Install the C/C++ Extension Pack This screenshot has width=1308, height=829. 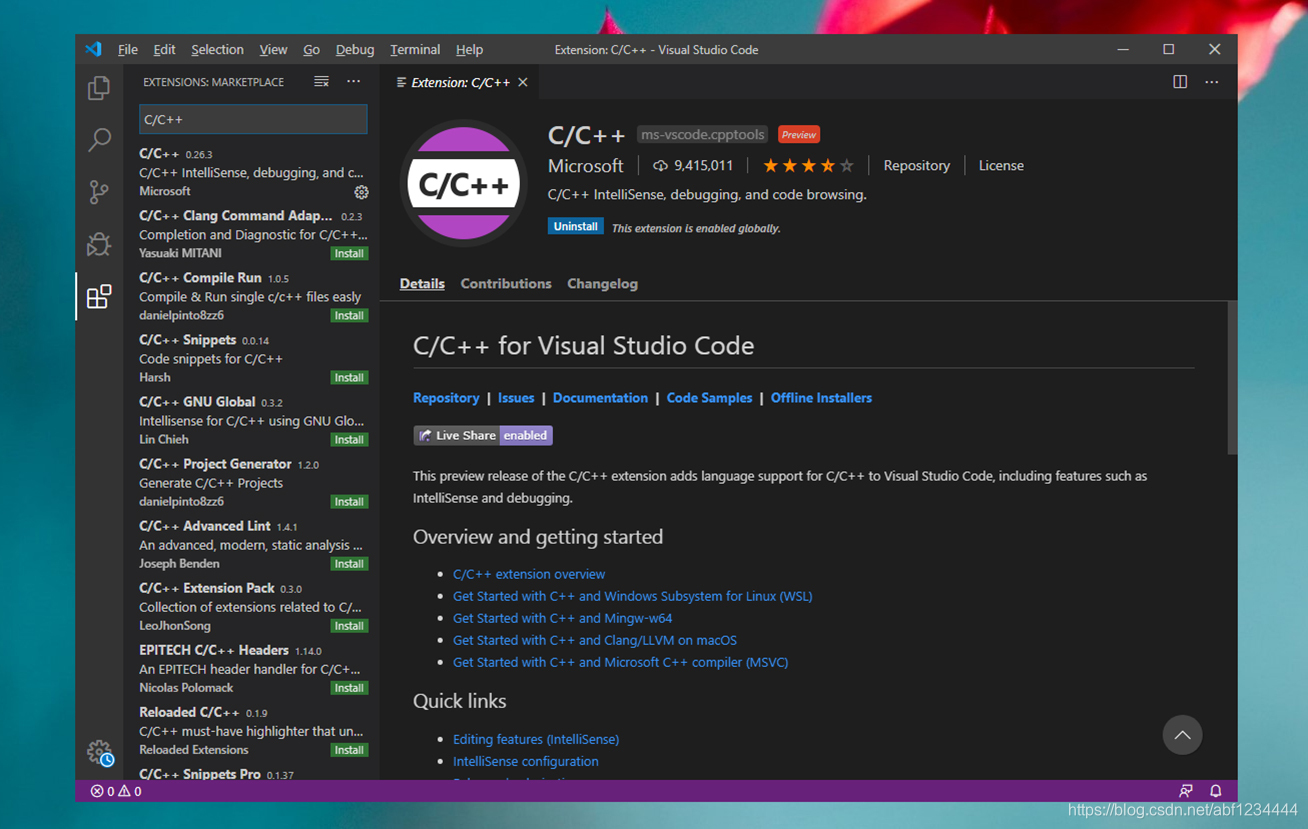pos(349,626)
